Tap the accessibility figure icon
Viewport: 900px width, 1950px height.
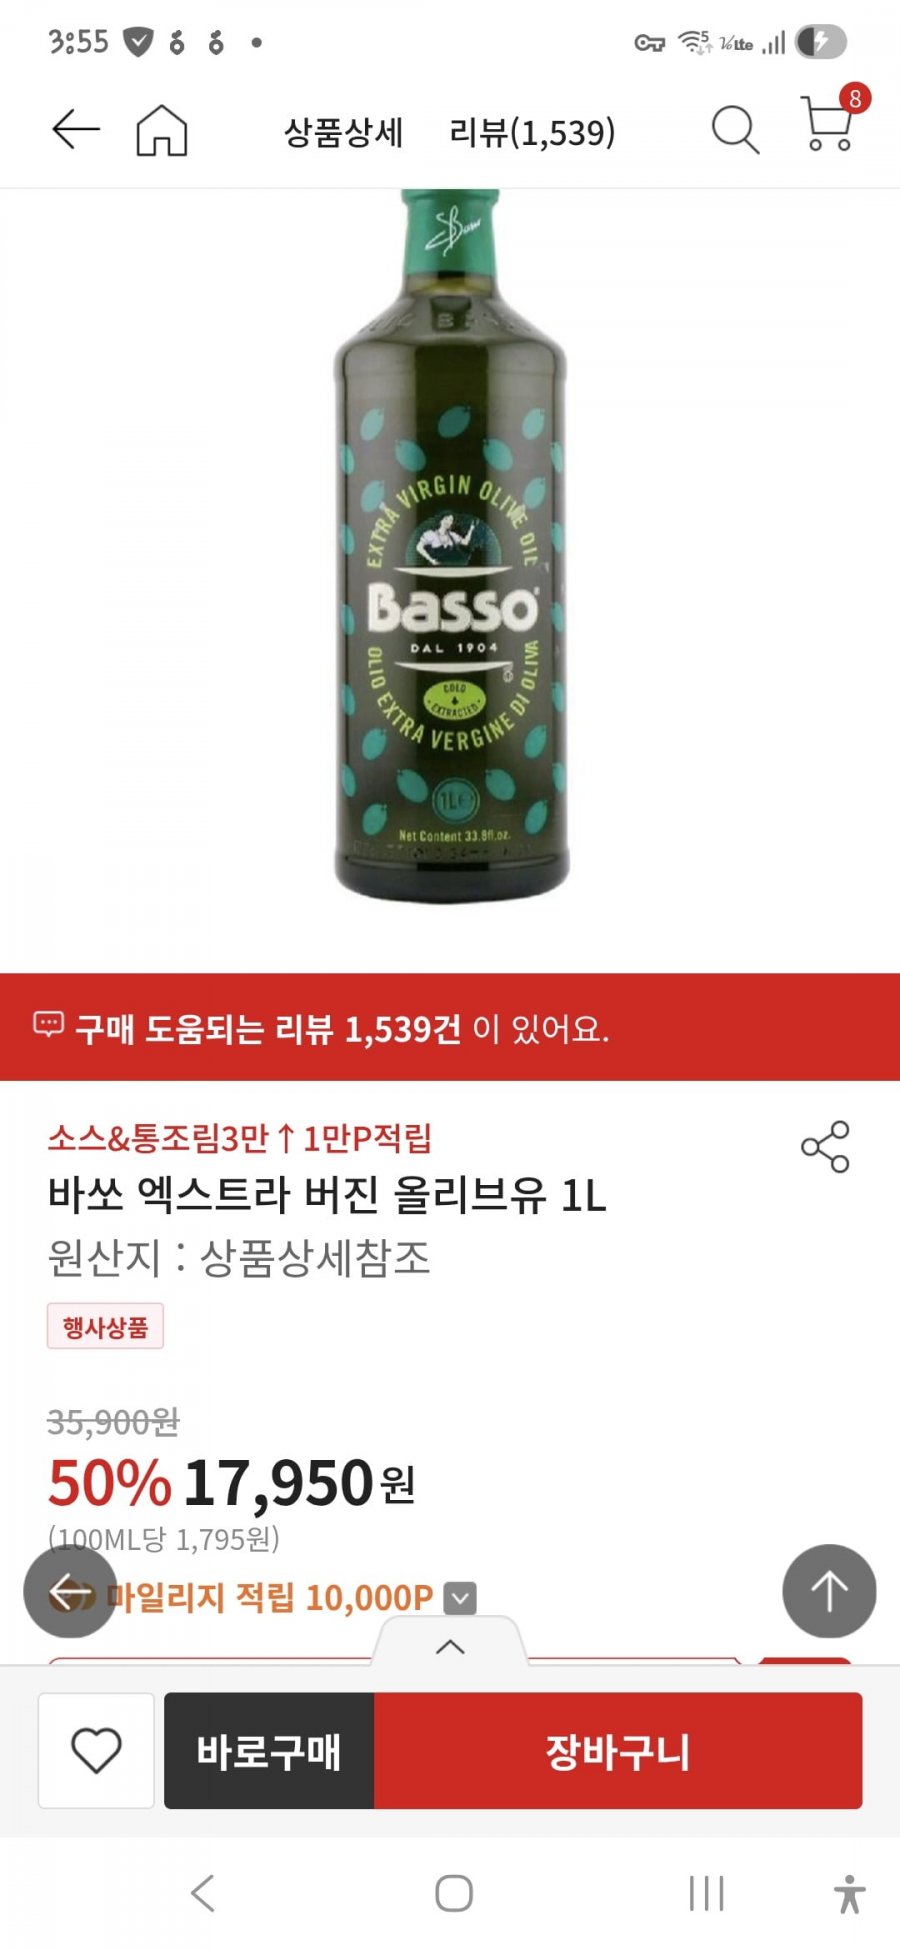[850, 1893]
